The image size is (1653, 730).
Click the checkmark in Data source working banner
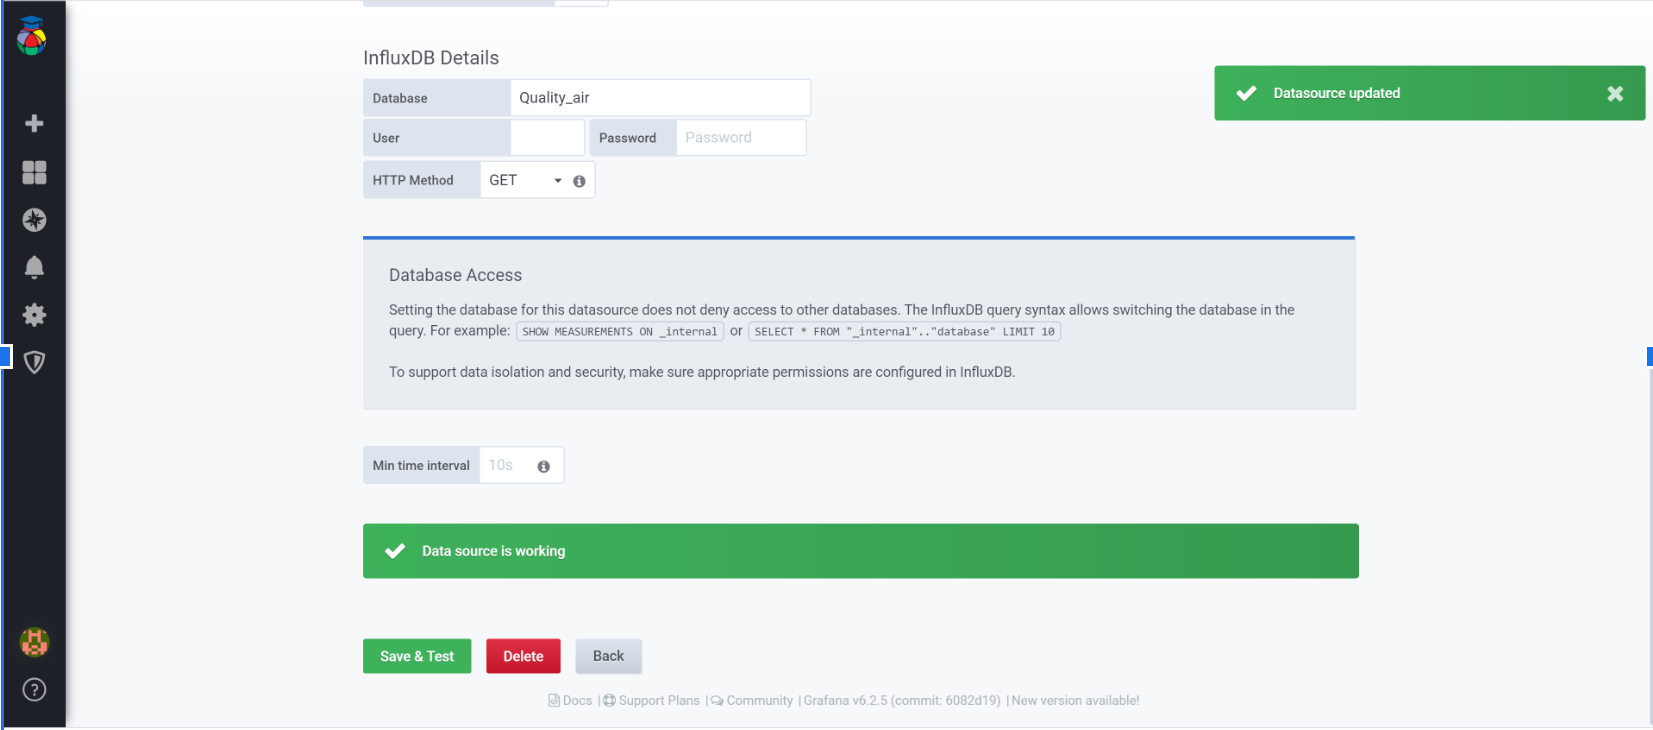[395, 551]
